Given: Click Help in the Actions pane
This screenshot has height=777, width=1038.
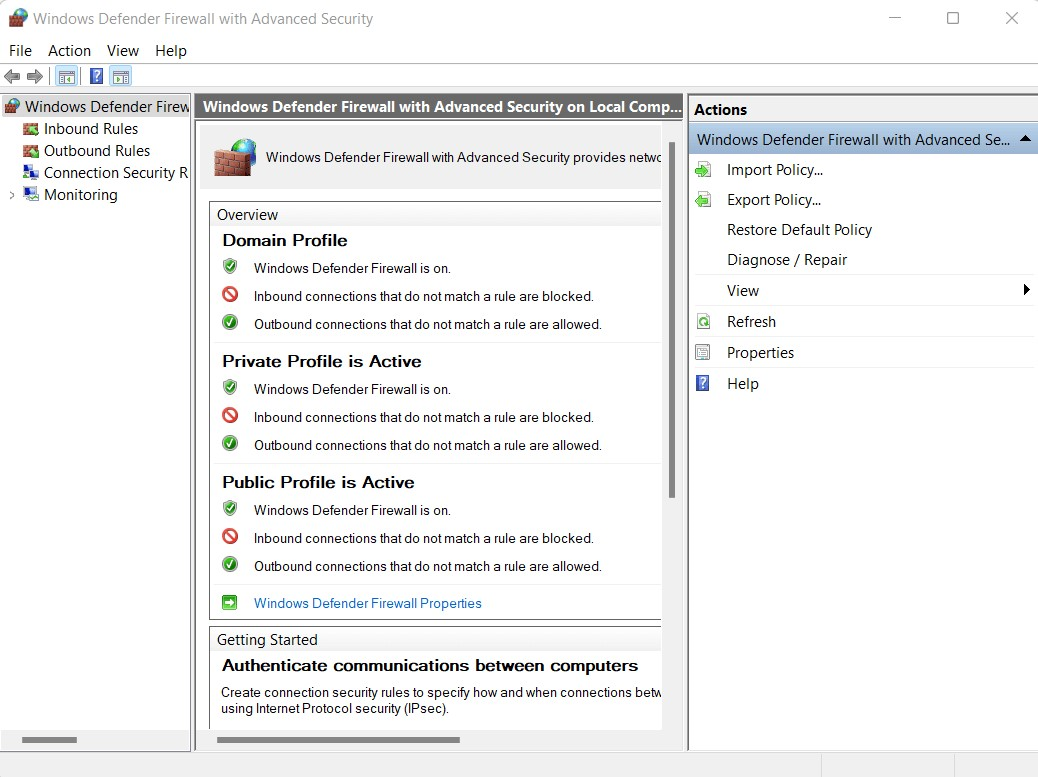Looking at the screenshot, I should coord(743,384).
